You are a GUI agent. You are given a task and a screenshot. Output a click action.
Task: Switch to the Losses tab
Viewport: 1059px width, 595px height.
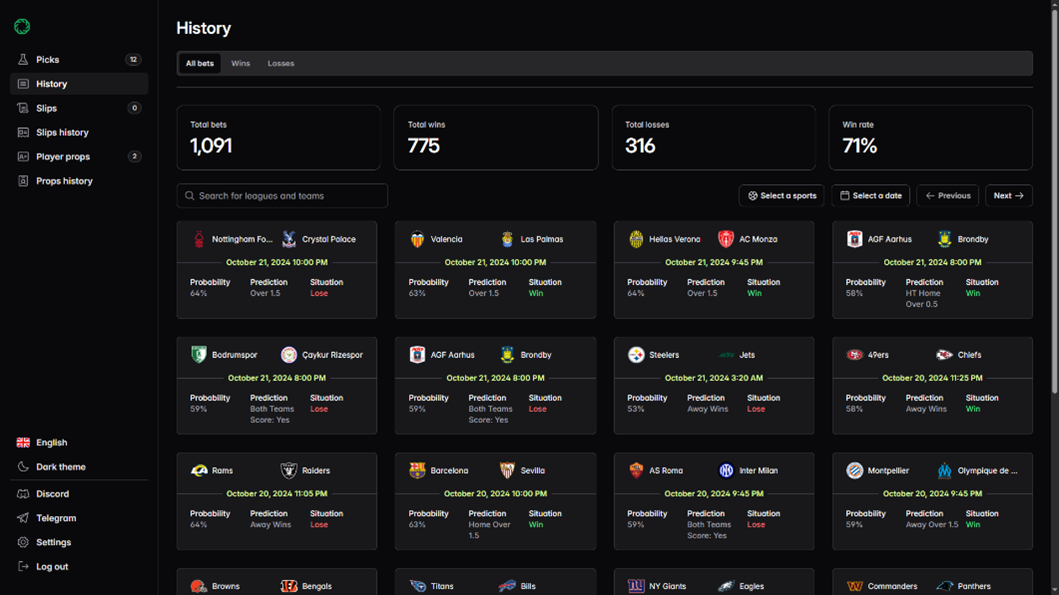click(281, 63)
